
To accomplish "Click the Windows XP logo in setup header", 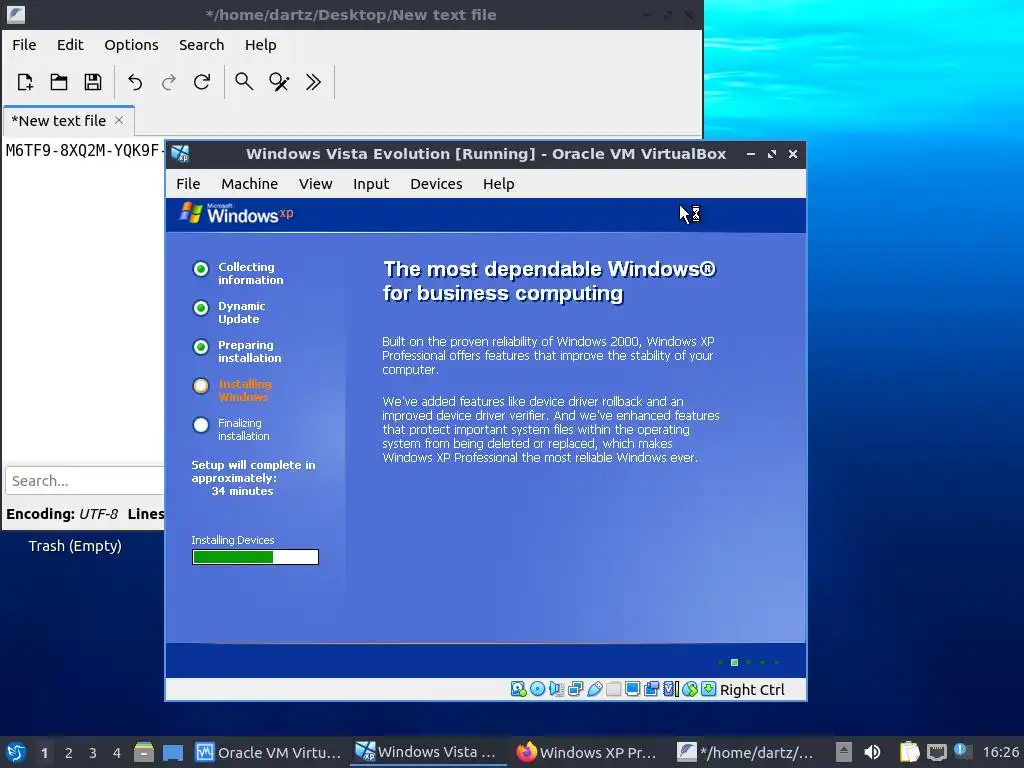I will pos(236,214).
